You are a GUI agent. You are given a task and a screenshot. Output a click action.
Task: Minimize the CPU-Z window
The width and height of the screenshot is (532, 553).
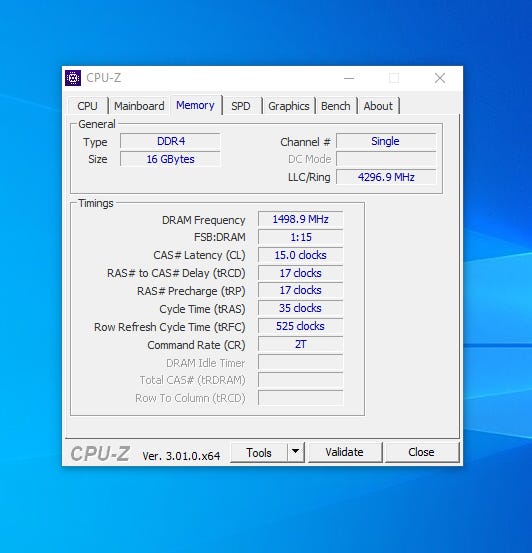tap(349, 78)
